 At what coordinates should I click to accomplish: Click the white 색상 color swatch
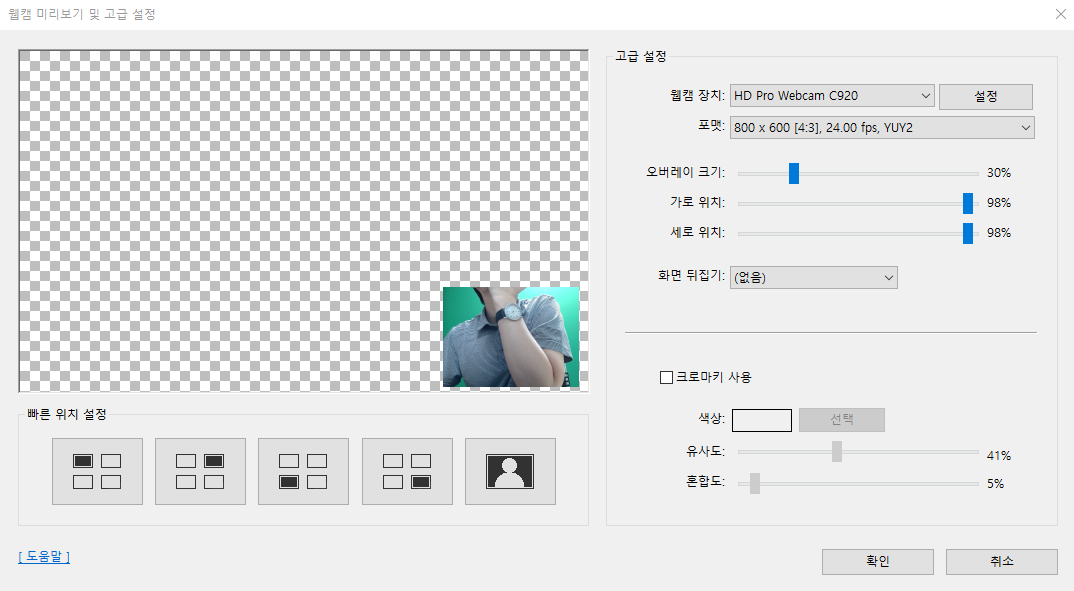click(762, 420)
